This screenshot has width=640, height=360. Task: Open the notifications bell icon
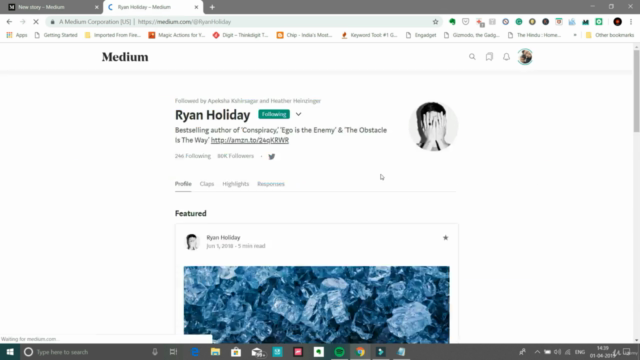pos(506,57)
